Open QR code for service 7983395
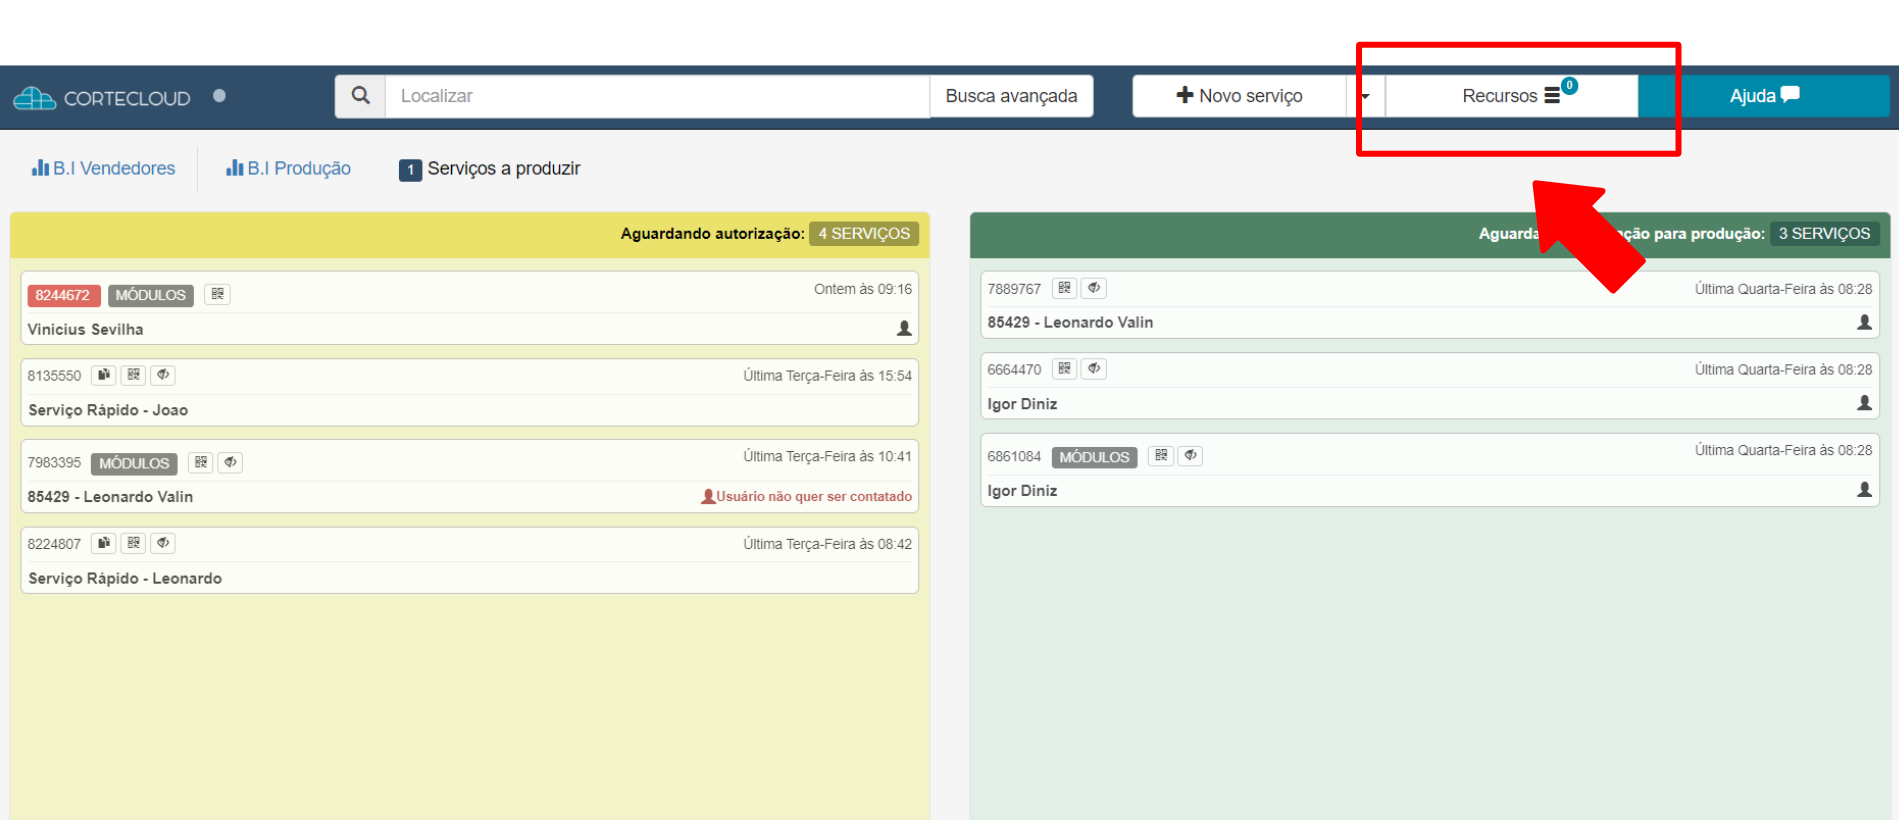The image size is (1899, 820). click(201, 462)
